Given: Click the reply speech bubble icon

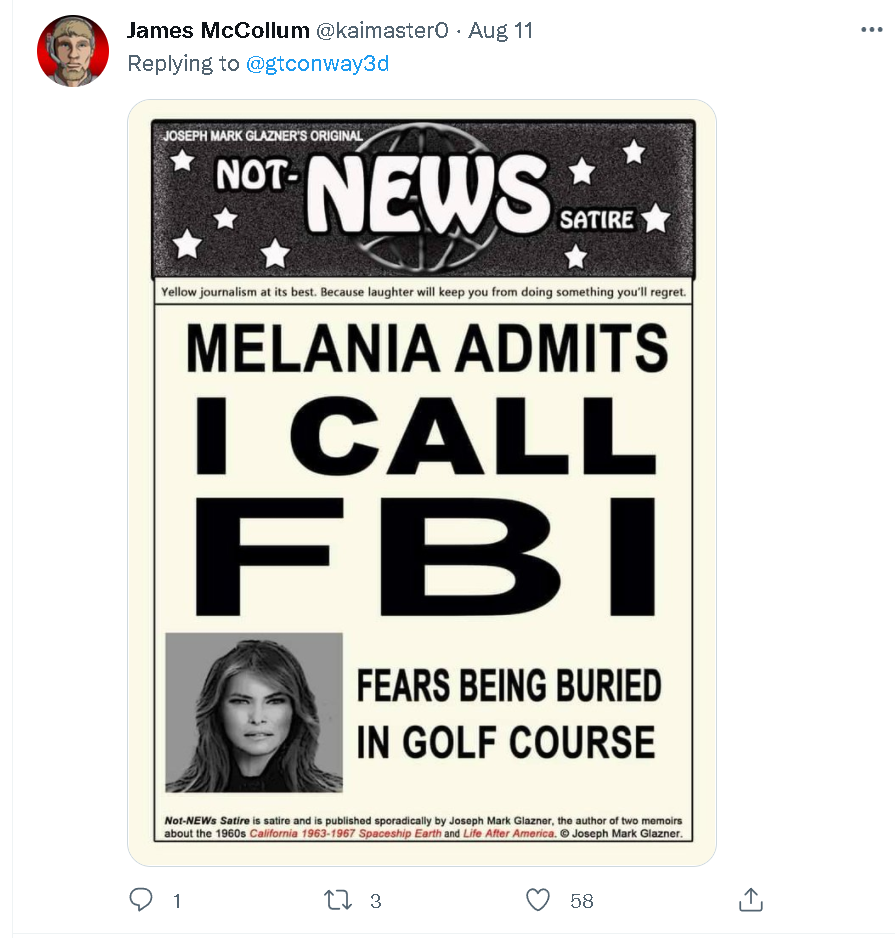Looking at the screenshot, I should point(141,900).
